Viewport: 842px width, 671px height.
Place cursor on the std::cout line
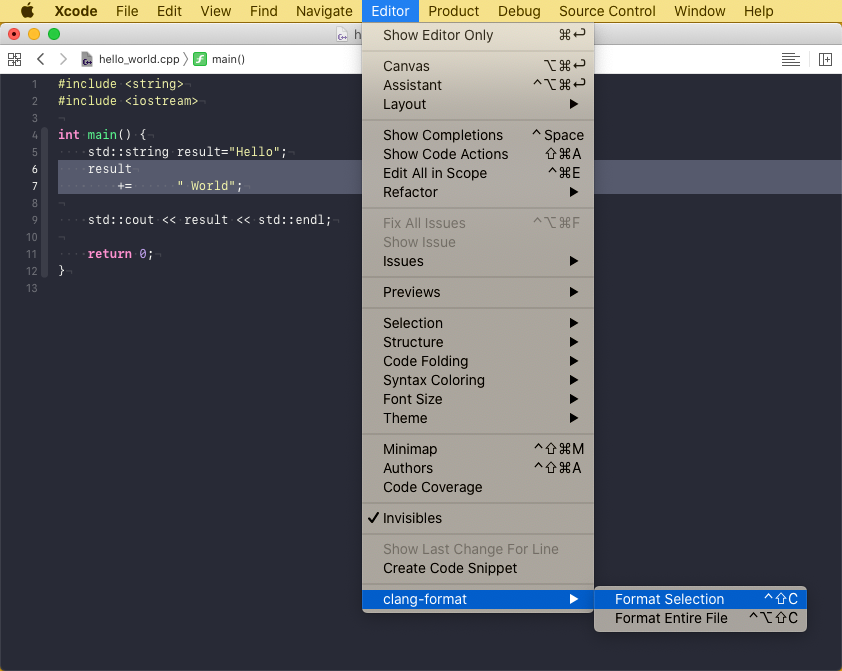(209, 220)
